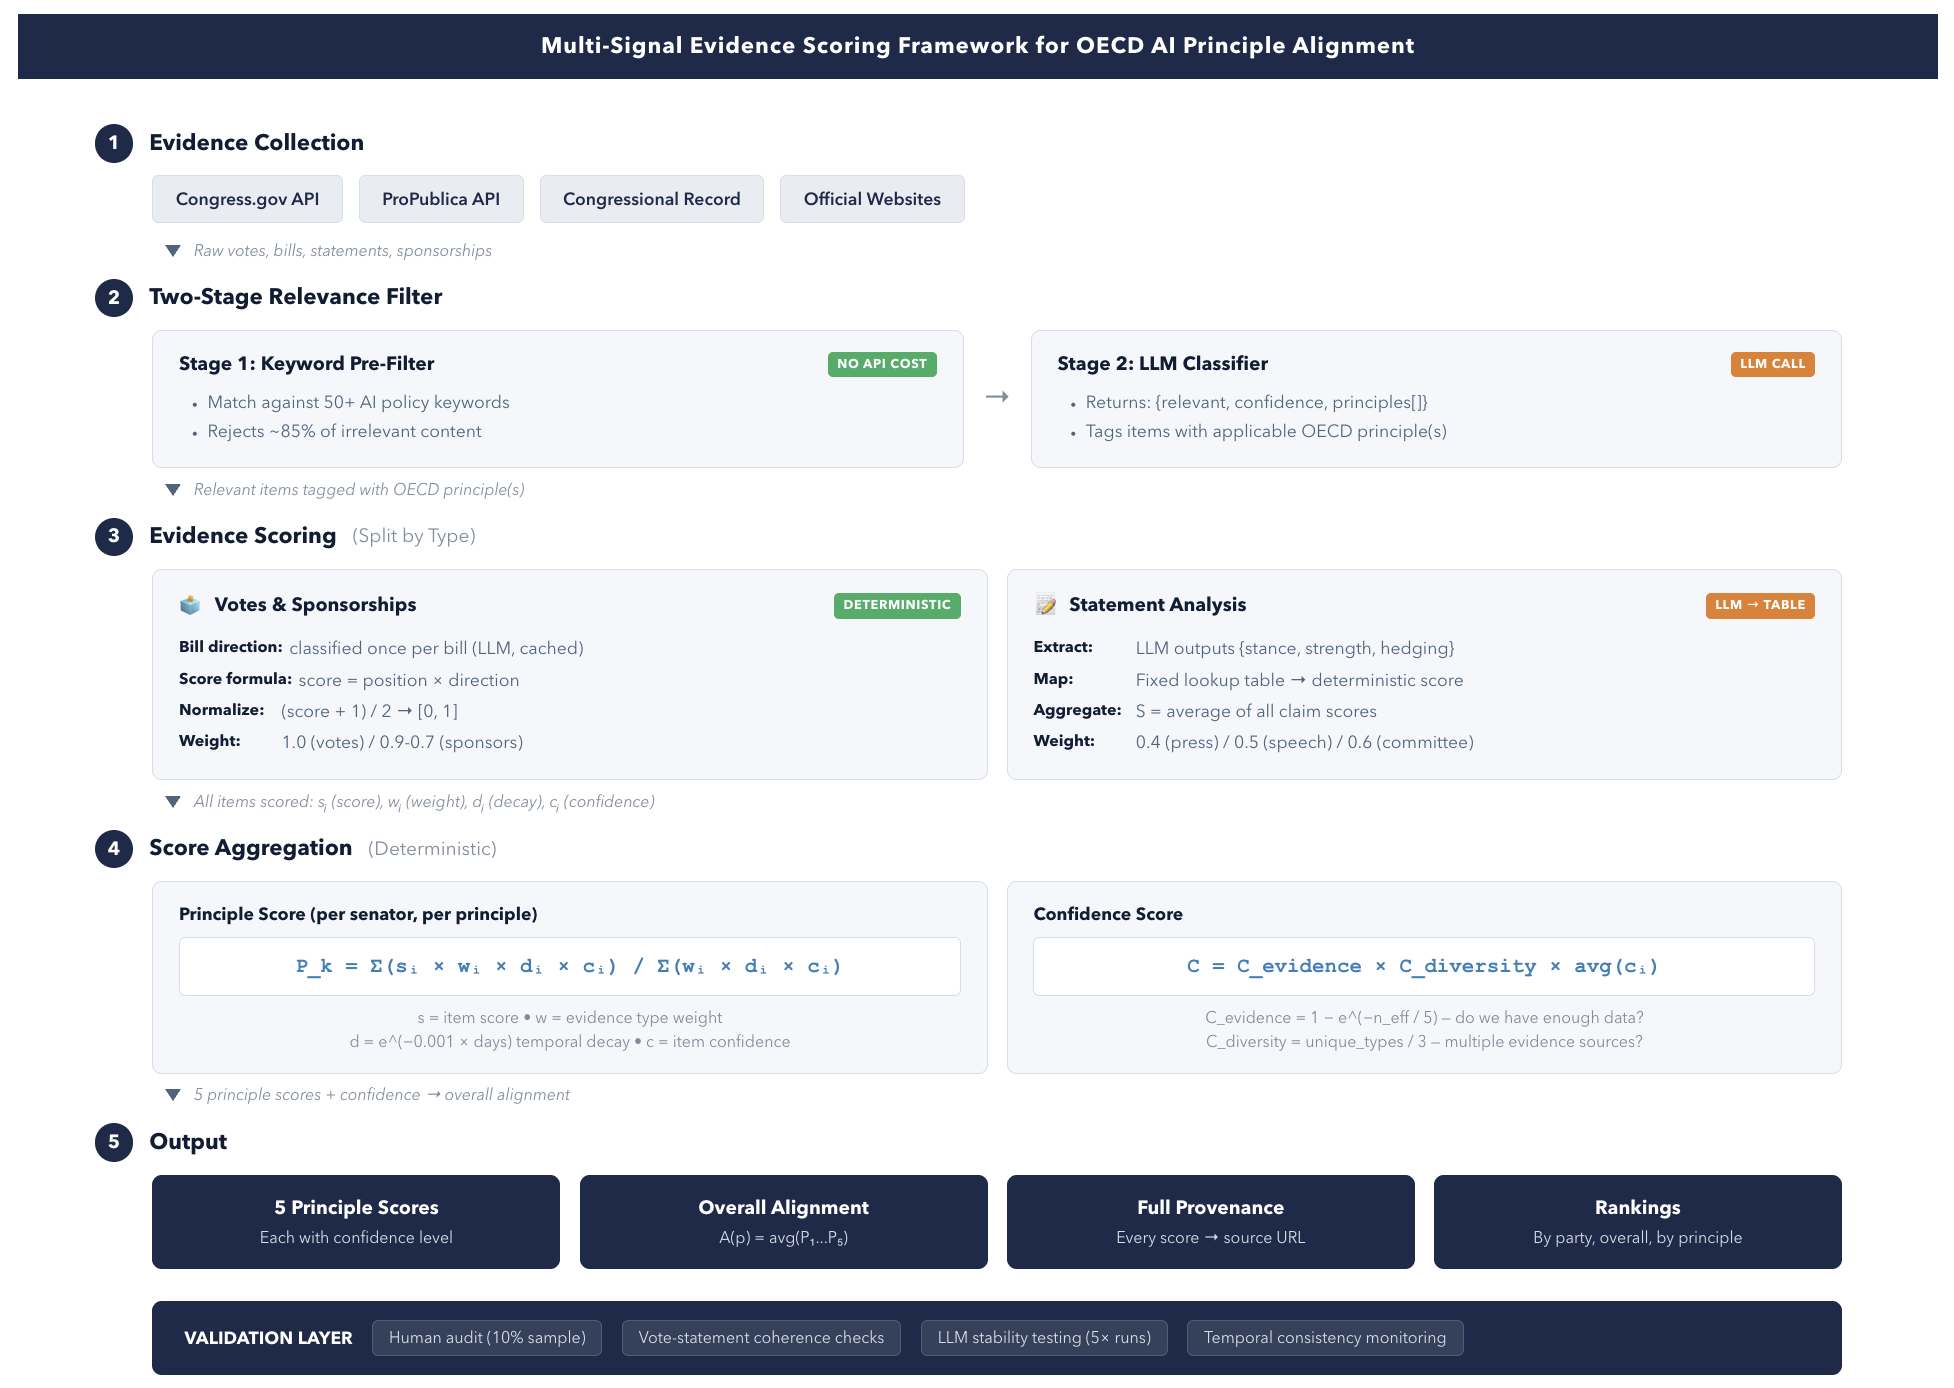This screenshot has width=1954, height=1388.
Task: Click triangle beside Relevant items tagged
Action: pos(173,490)
